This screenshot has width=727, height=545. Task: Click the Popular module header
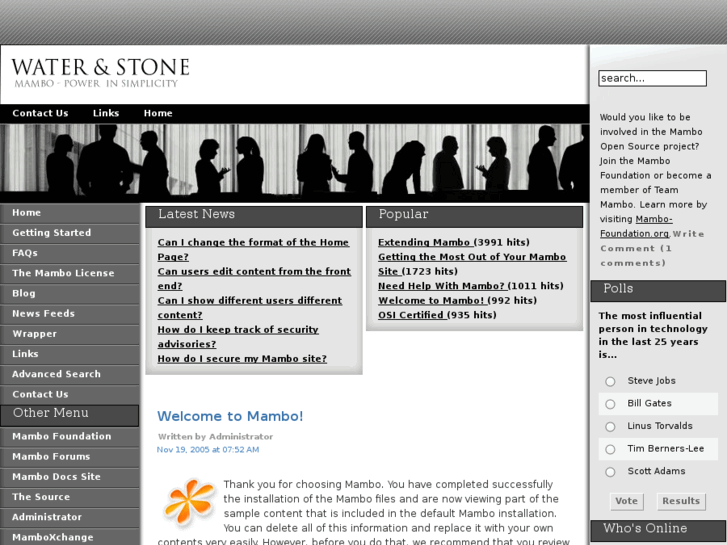point(474,216)
